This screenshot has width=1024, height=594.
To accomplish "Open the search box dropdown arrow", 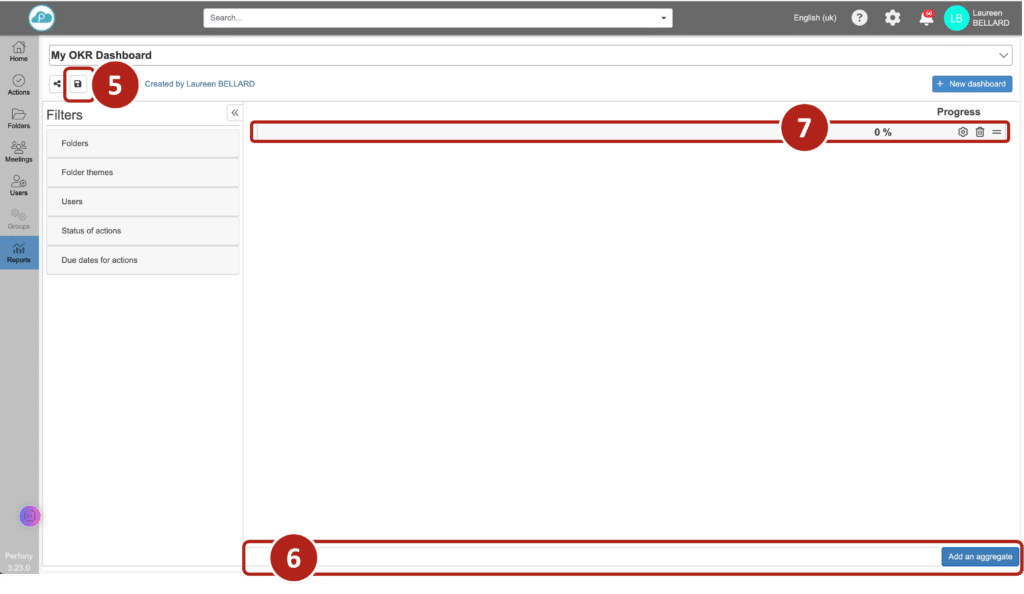I will pos(664,18).
